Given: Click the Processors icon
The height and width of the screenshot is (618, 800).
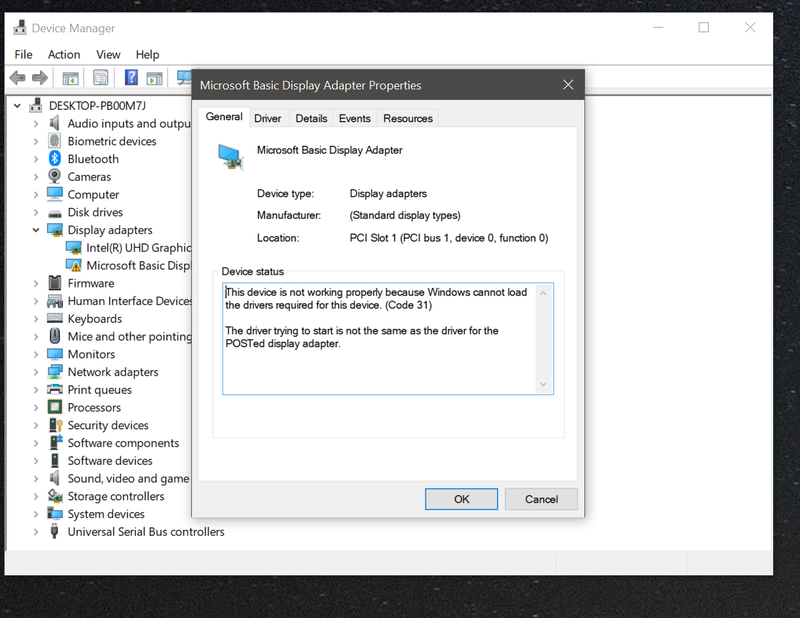Looking at the screenshot, I should tap(55, 407).
